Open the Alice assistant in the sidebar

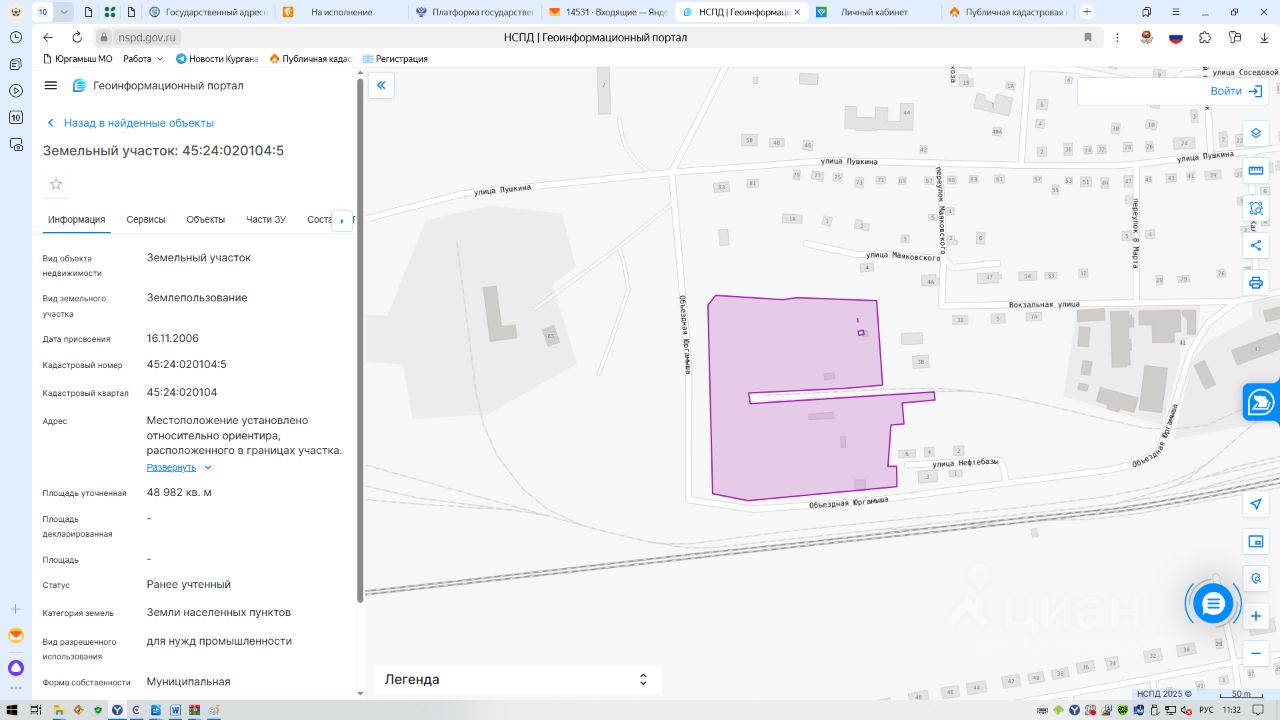pos(16,667)
